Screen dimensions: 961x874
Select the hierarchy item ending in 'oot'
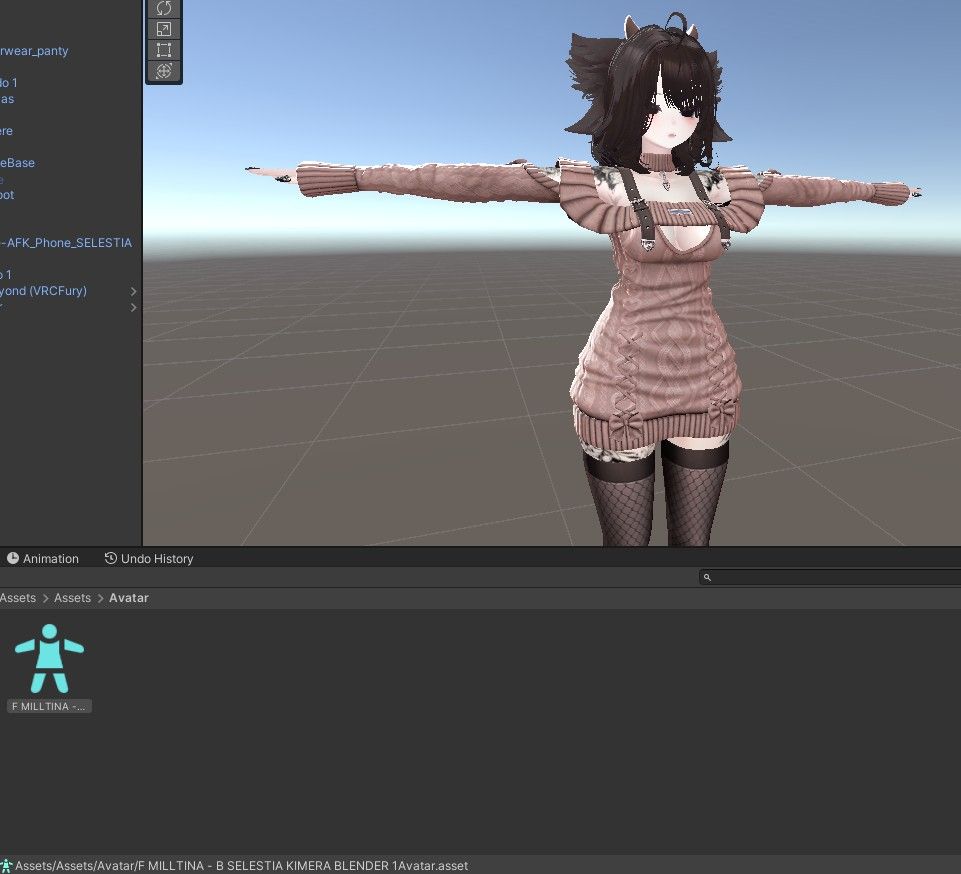tap(7, 194)
